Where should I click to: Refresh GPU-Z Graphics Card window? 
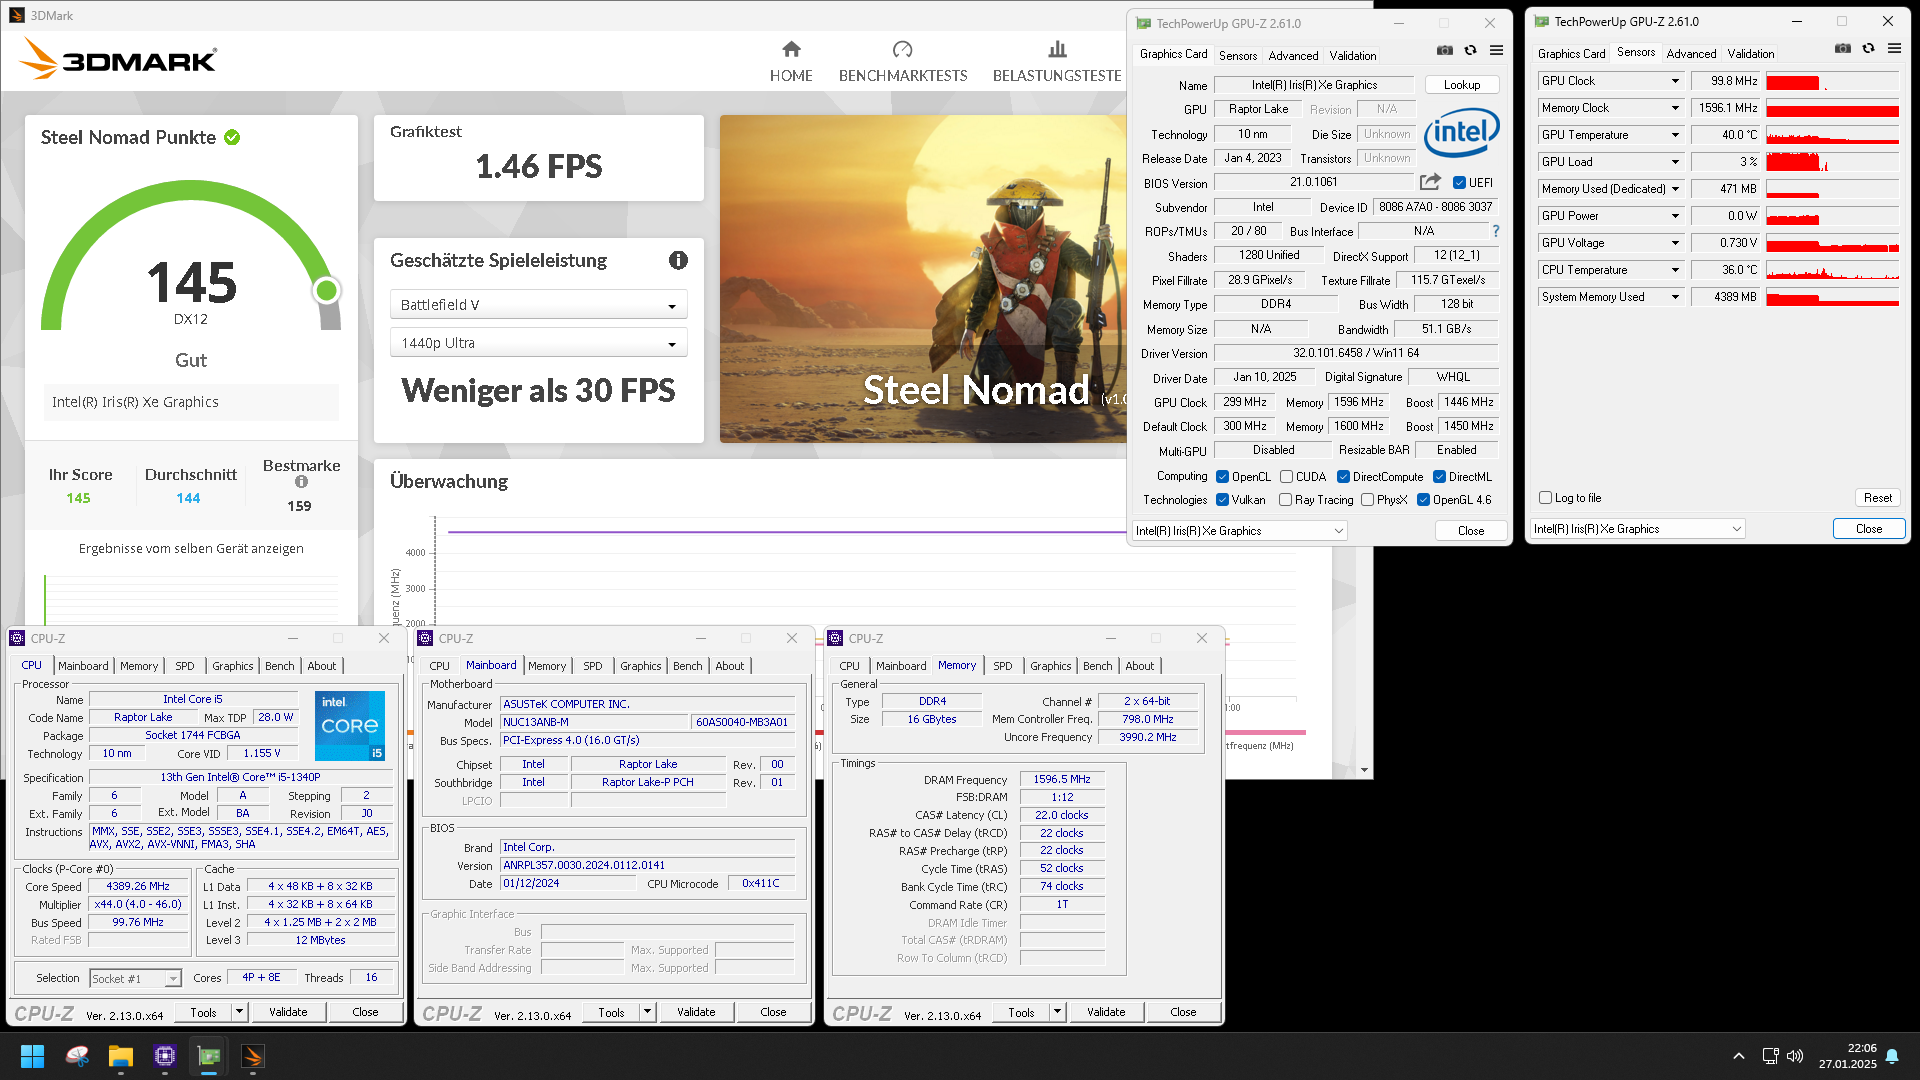click(x=1470, y=50)
